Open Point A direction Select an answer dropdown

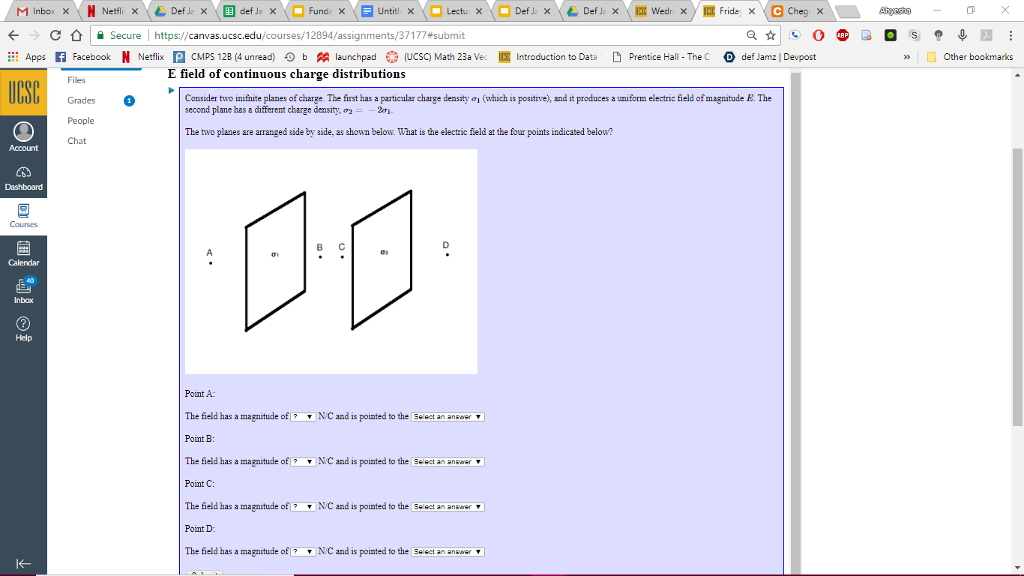447,417
